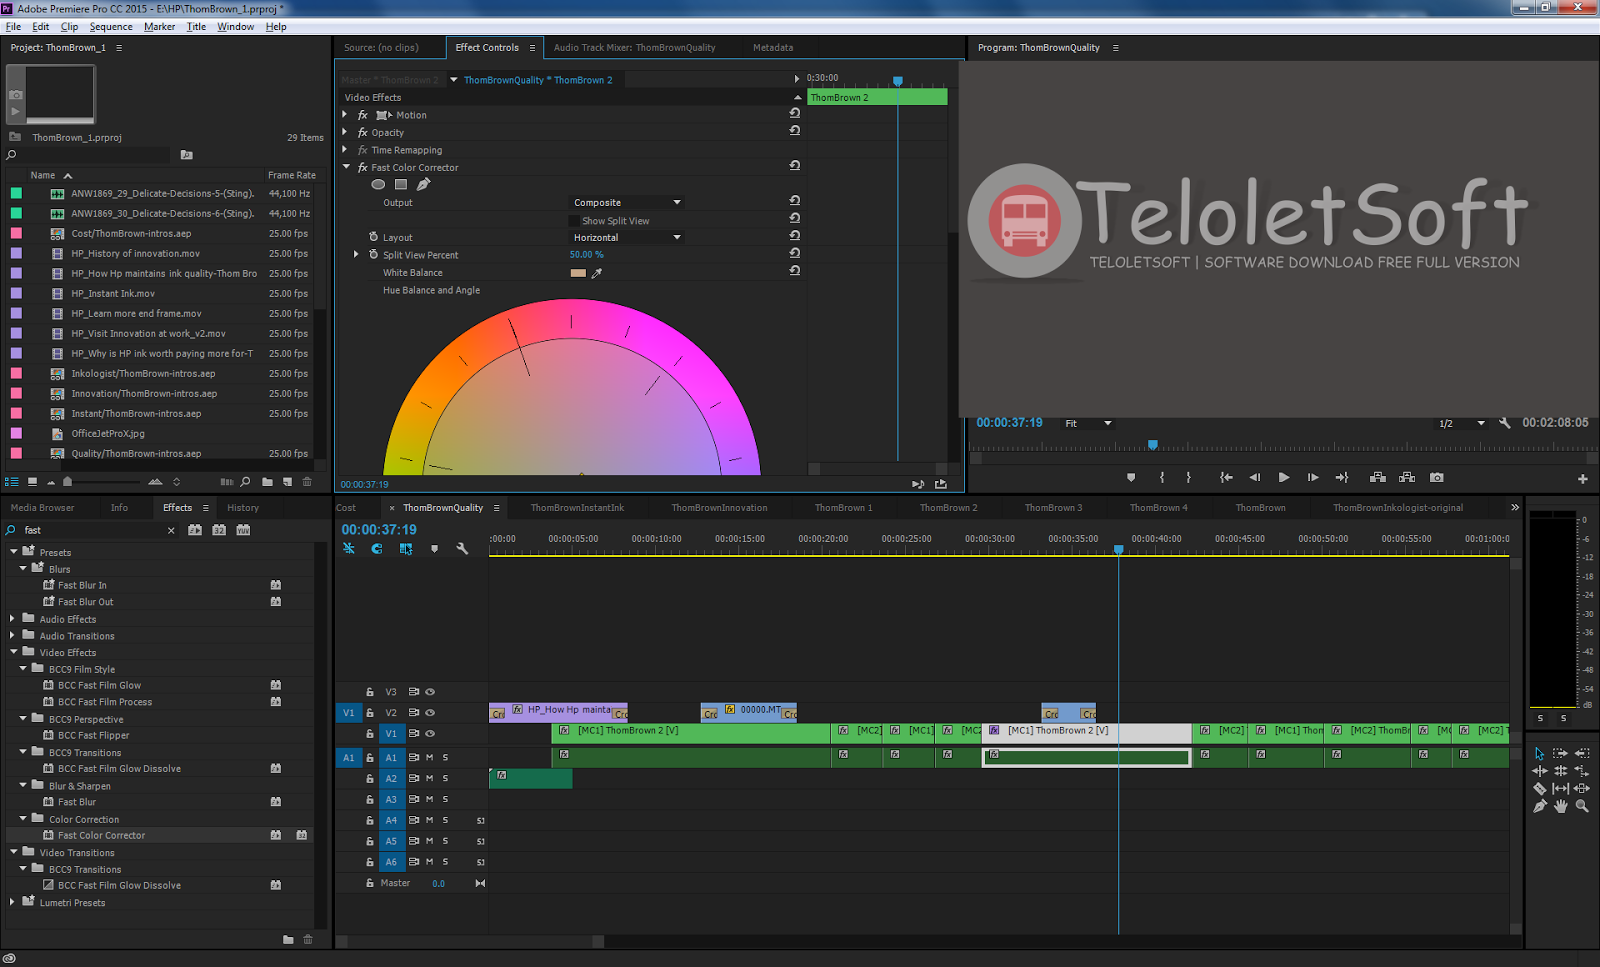Screen dimensions: 1600x967
Task: Click Mark Out button in Program monitor
Action: coord(1188,478)
